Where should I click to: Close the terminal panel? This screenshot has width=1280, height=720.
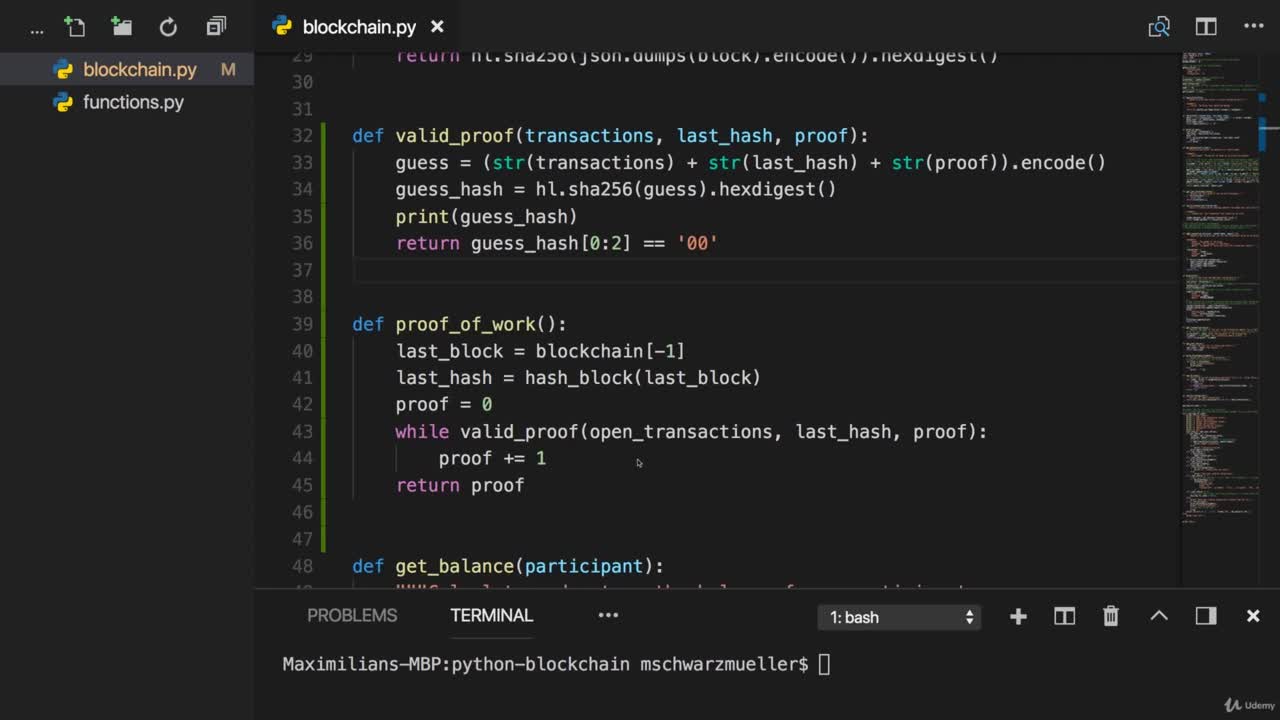click(1253, 616)
